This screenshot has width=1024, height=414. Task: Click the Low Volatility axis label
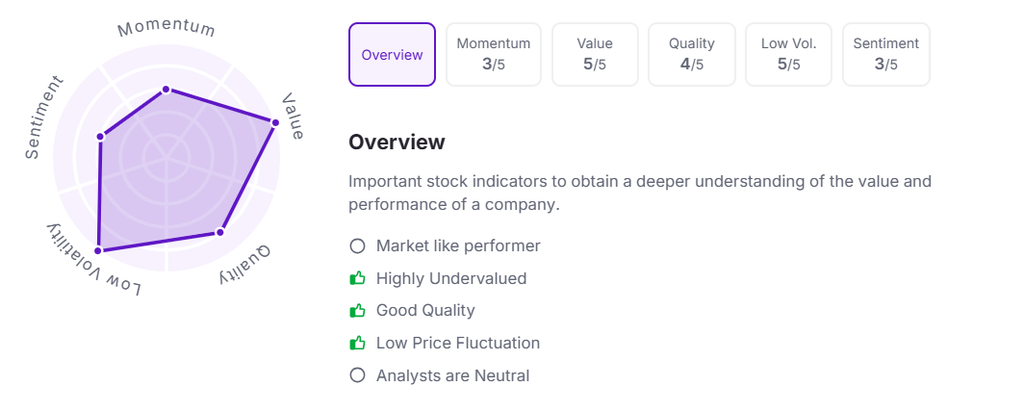tap(92, 262)
